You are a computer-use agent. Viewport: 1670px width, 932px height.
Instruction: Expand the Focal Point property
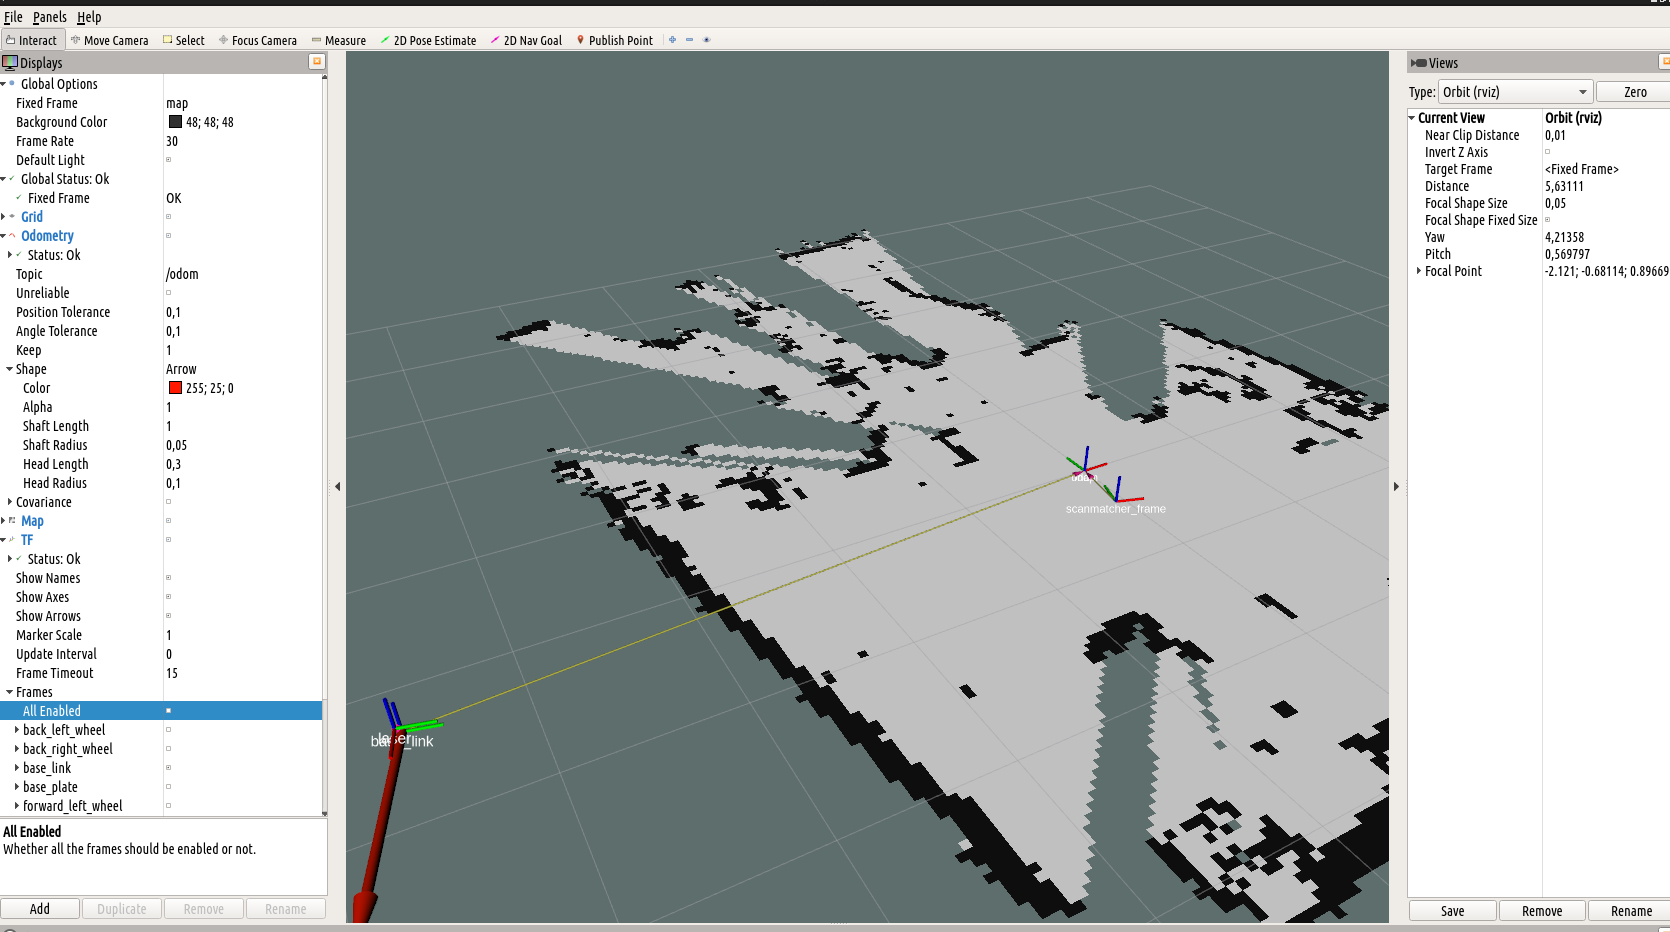click(1419, 271)
